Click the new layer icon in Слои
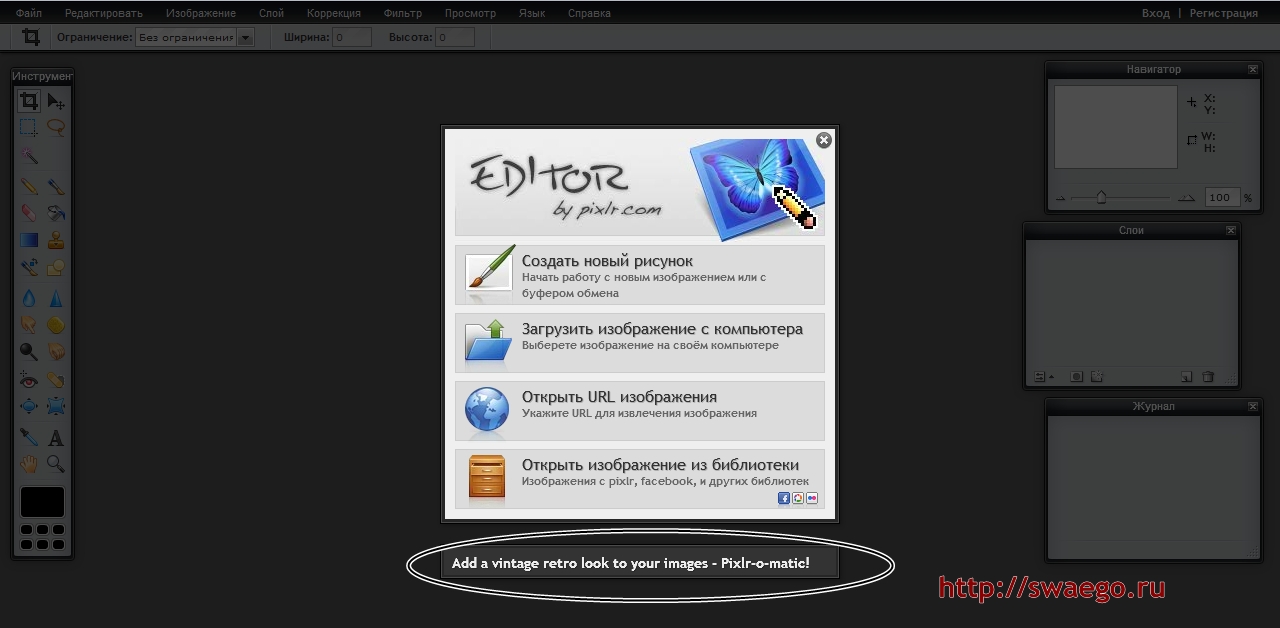 pyautogui.click(x=1187, y=377)
